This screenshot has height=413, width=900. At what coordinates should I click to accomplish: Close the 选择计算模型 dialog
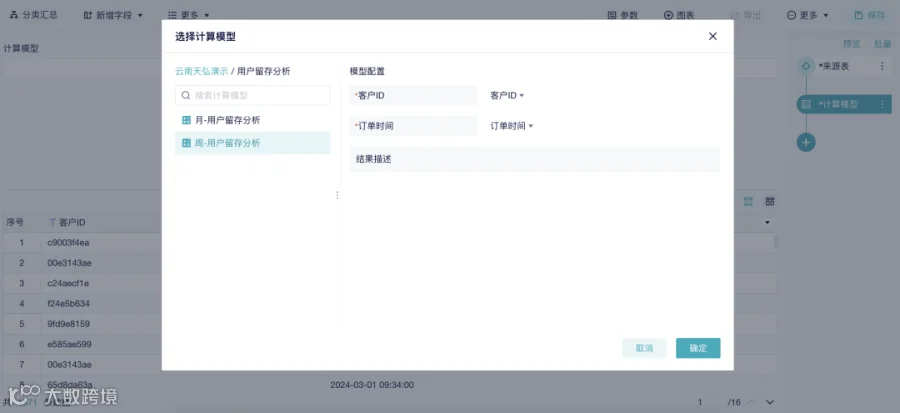coord(712,36)
